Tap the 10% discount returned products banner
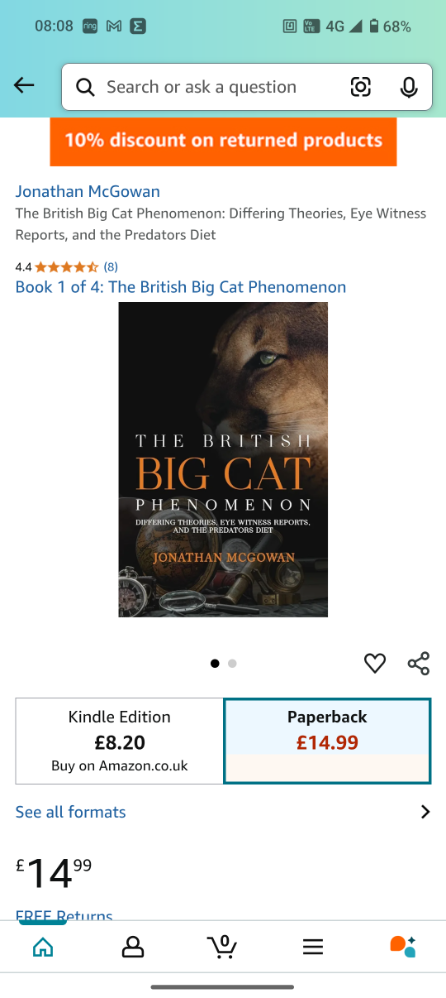 [x=223, y=141]
